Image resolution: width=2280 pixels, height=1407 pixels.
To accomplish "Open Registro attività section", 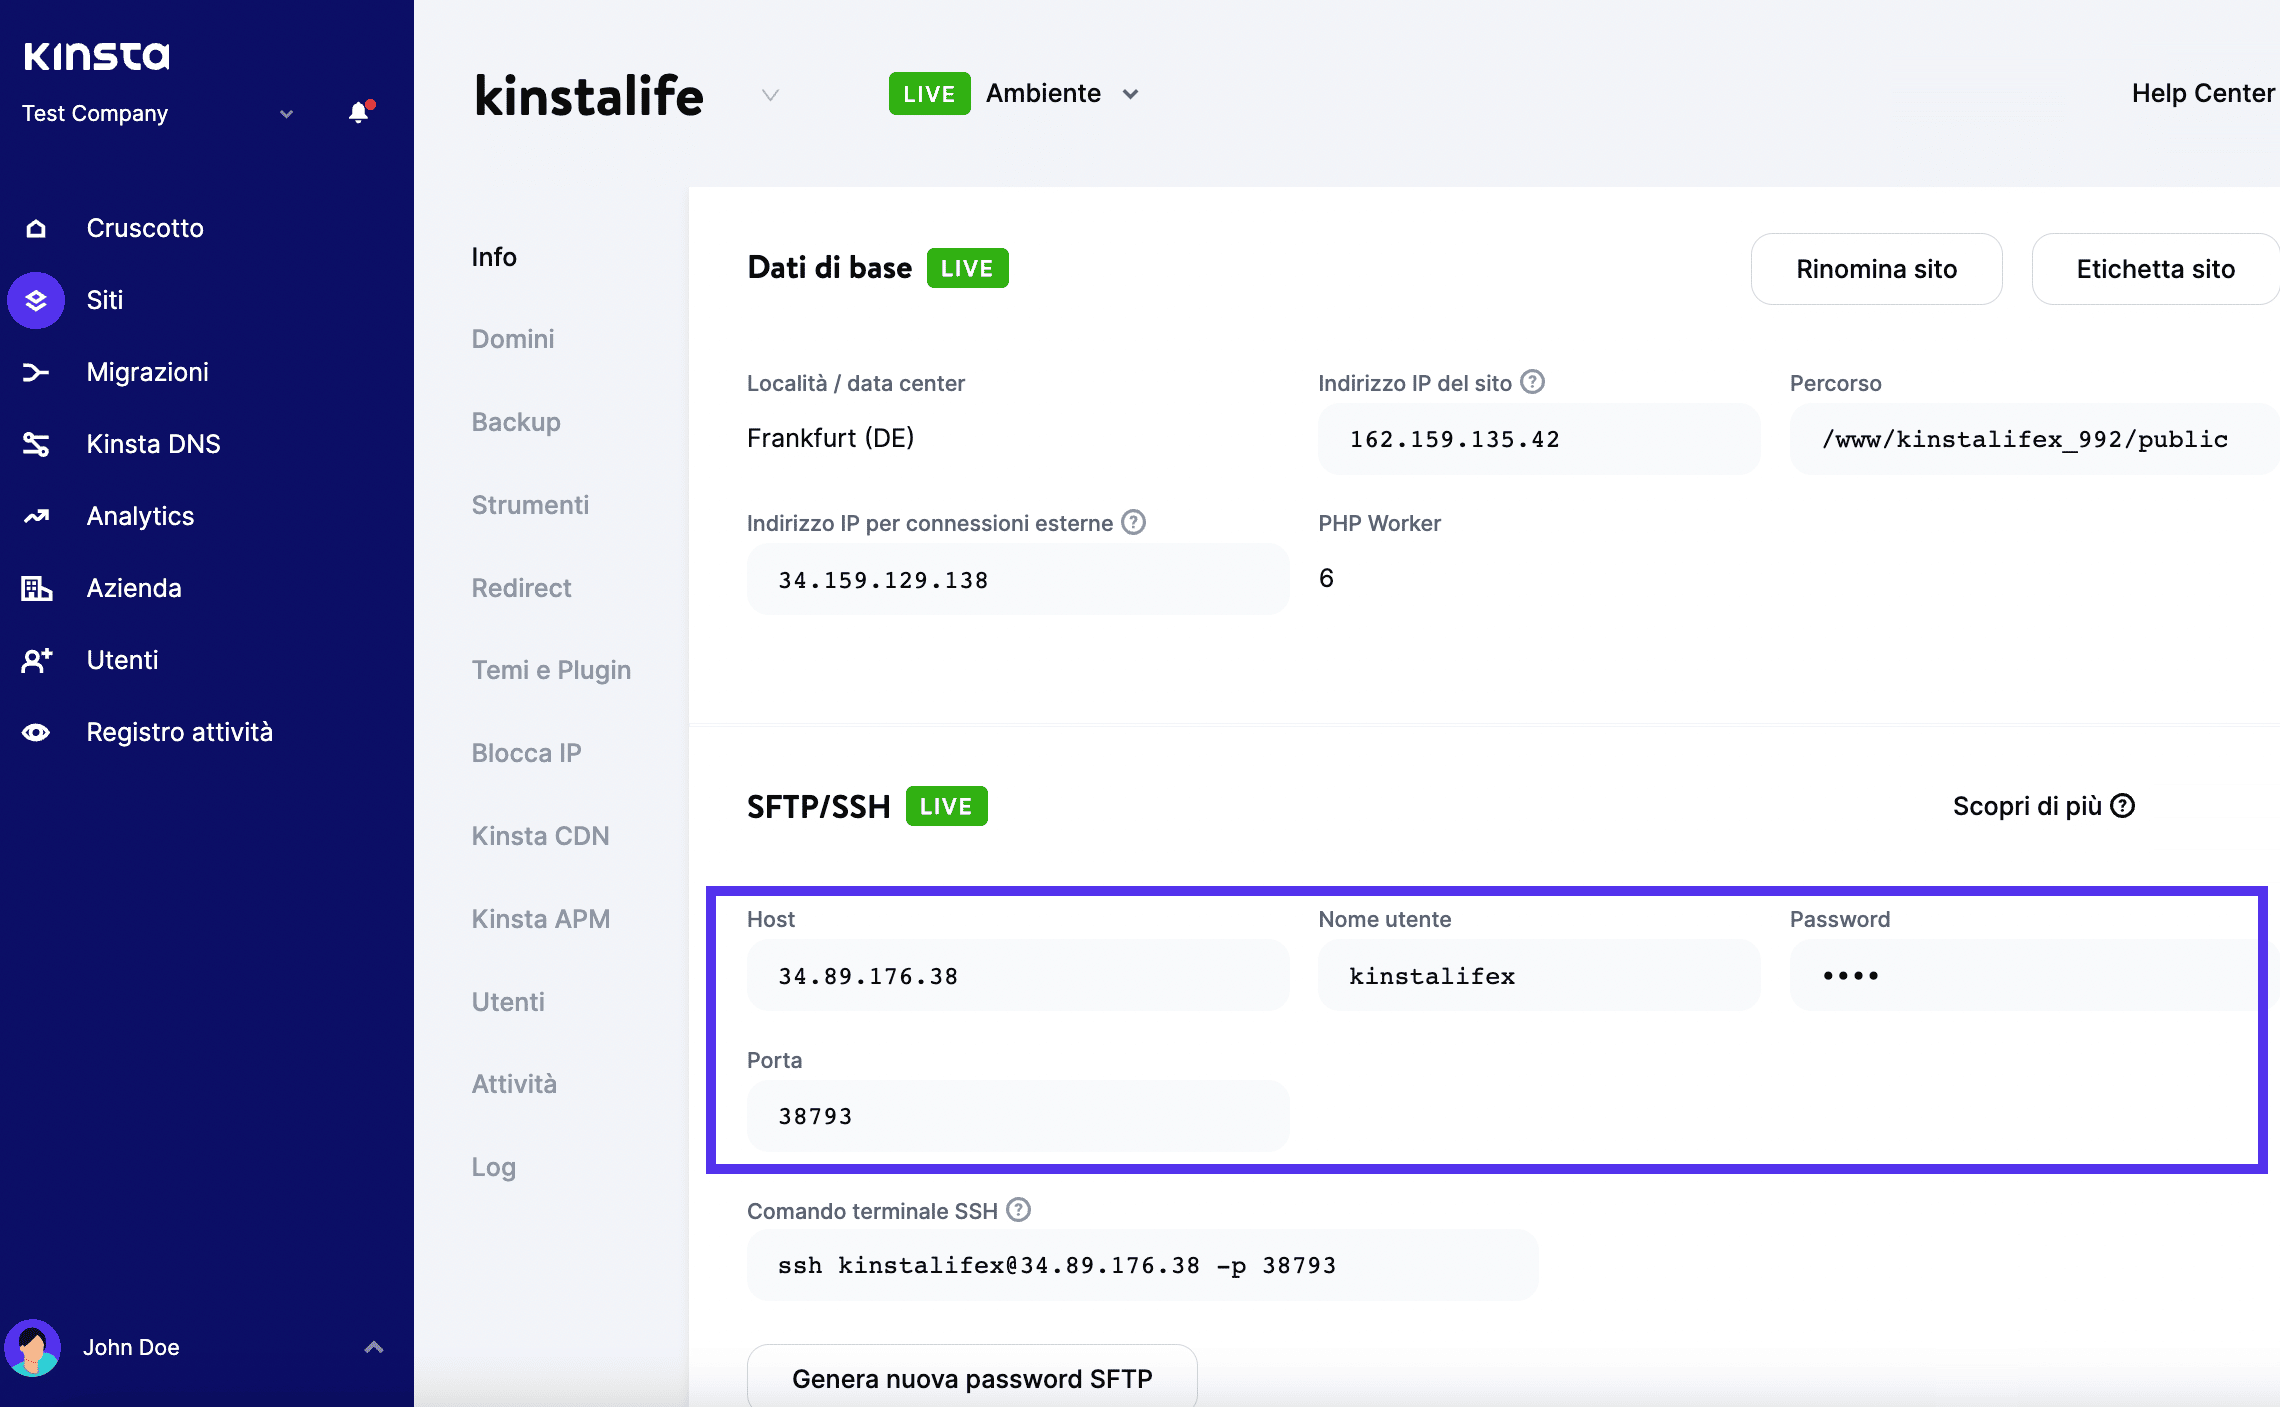I will 180,732.
